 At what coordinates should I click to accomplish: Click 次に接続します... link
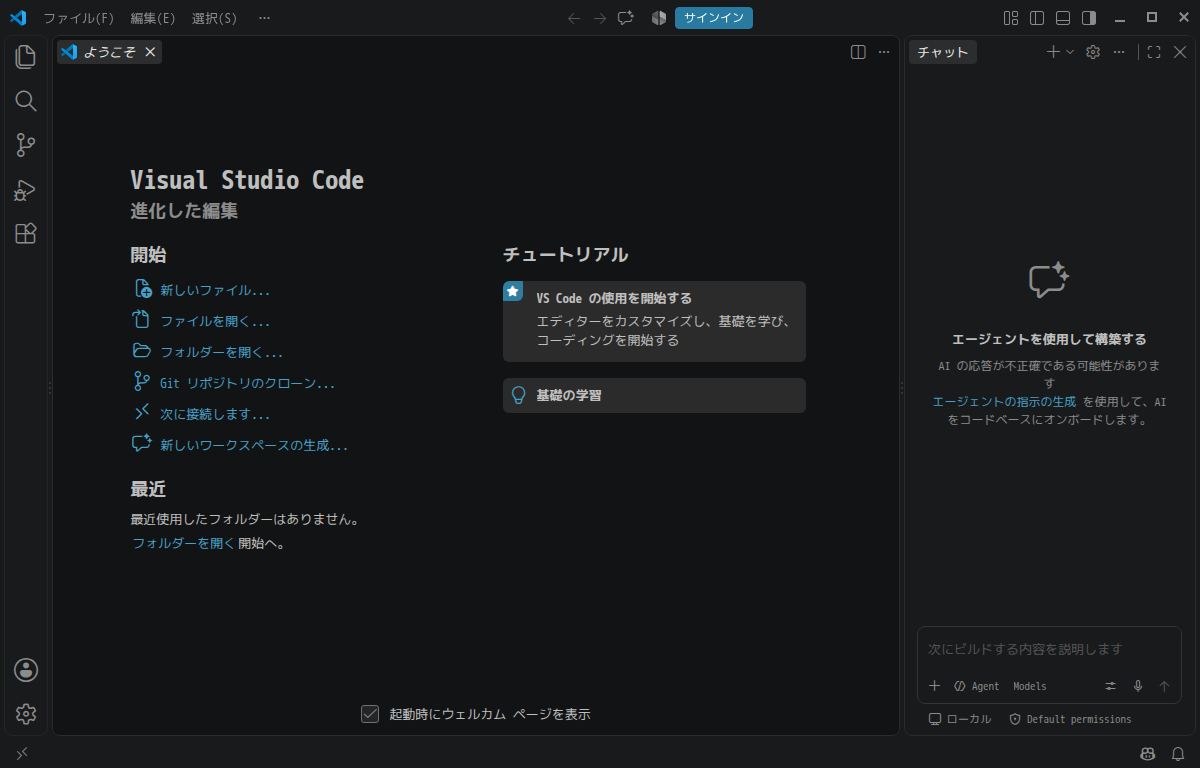215,414
